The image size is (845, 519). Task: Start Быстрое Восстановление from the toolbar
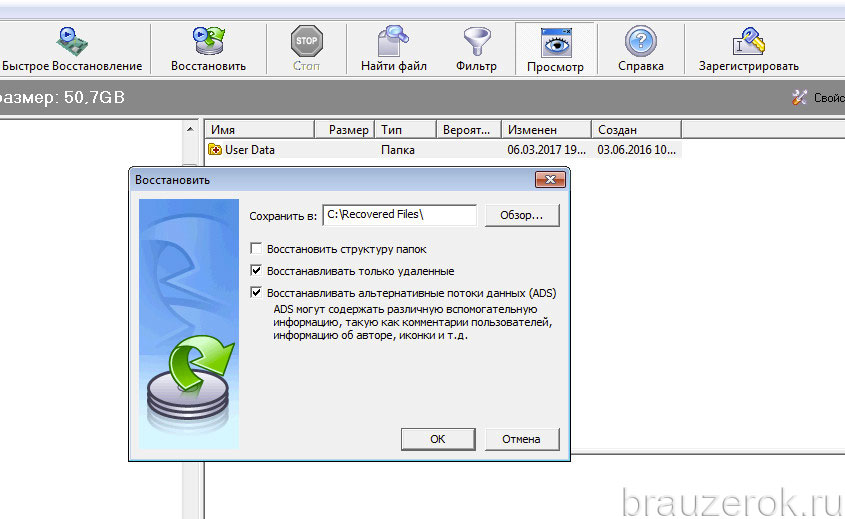72,50
